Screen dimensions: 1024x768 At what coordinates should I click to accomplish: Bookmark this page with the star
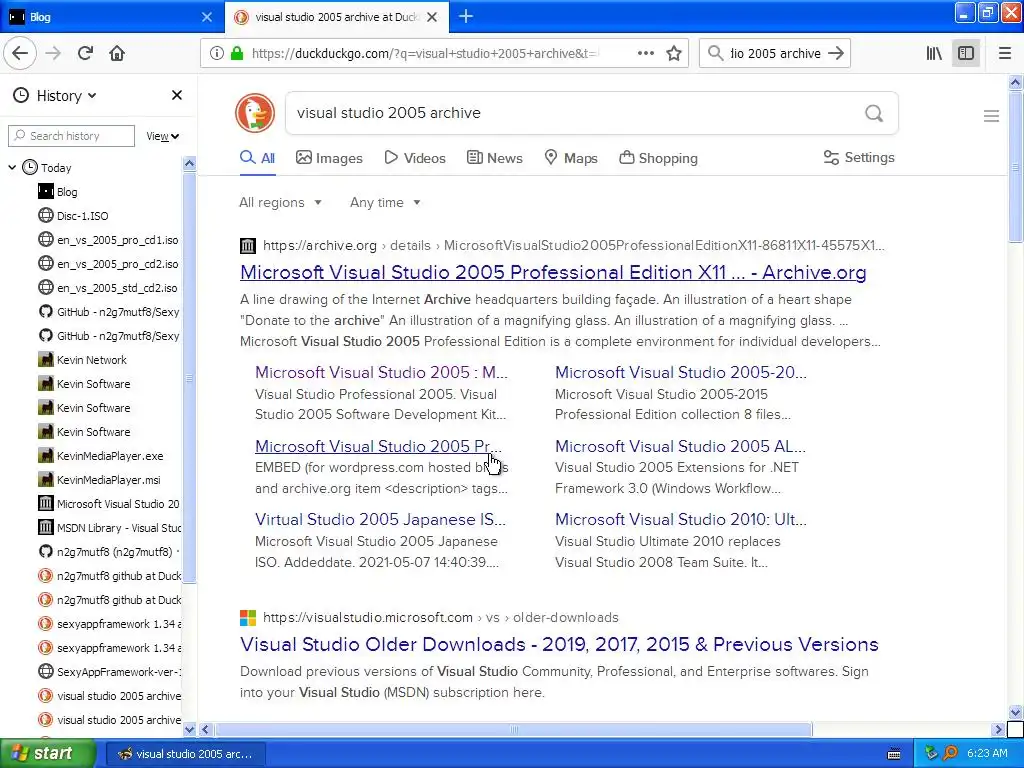pos(674,53)
